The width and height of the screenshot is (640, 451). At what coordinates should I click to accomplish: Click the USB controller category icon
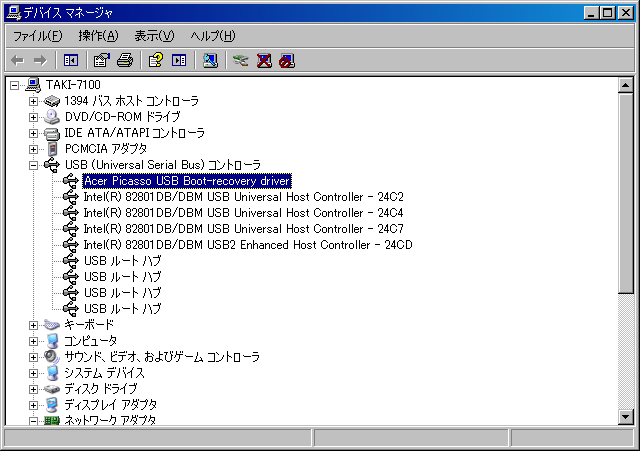coord(52,165)
